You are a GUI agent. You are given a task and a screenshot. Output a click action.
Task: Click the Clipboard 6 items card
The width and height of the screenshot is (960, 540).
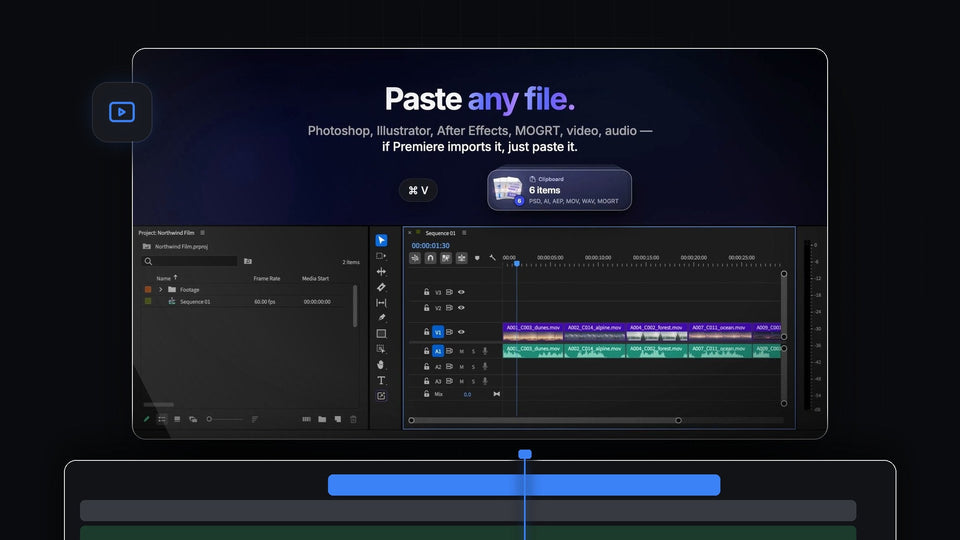560,190
